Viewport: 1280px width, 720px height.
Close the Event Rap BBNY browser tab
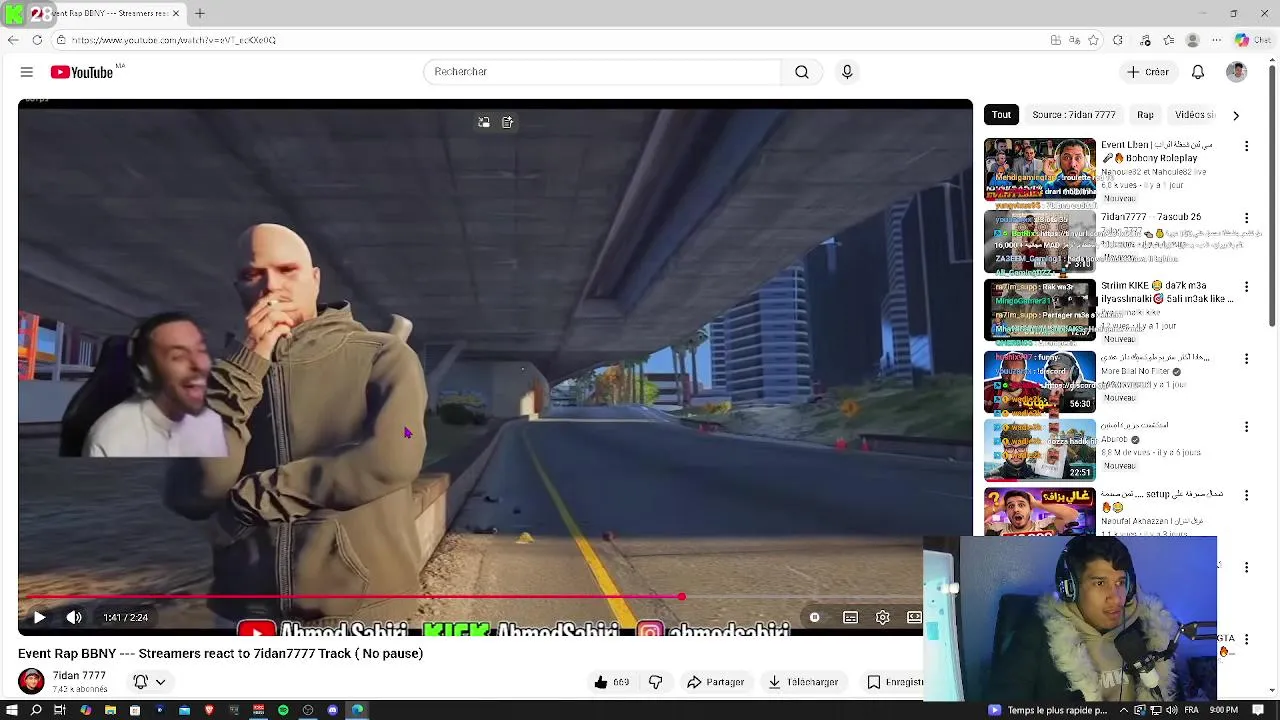pos(176,13)
